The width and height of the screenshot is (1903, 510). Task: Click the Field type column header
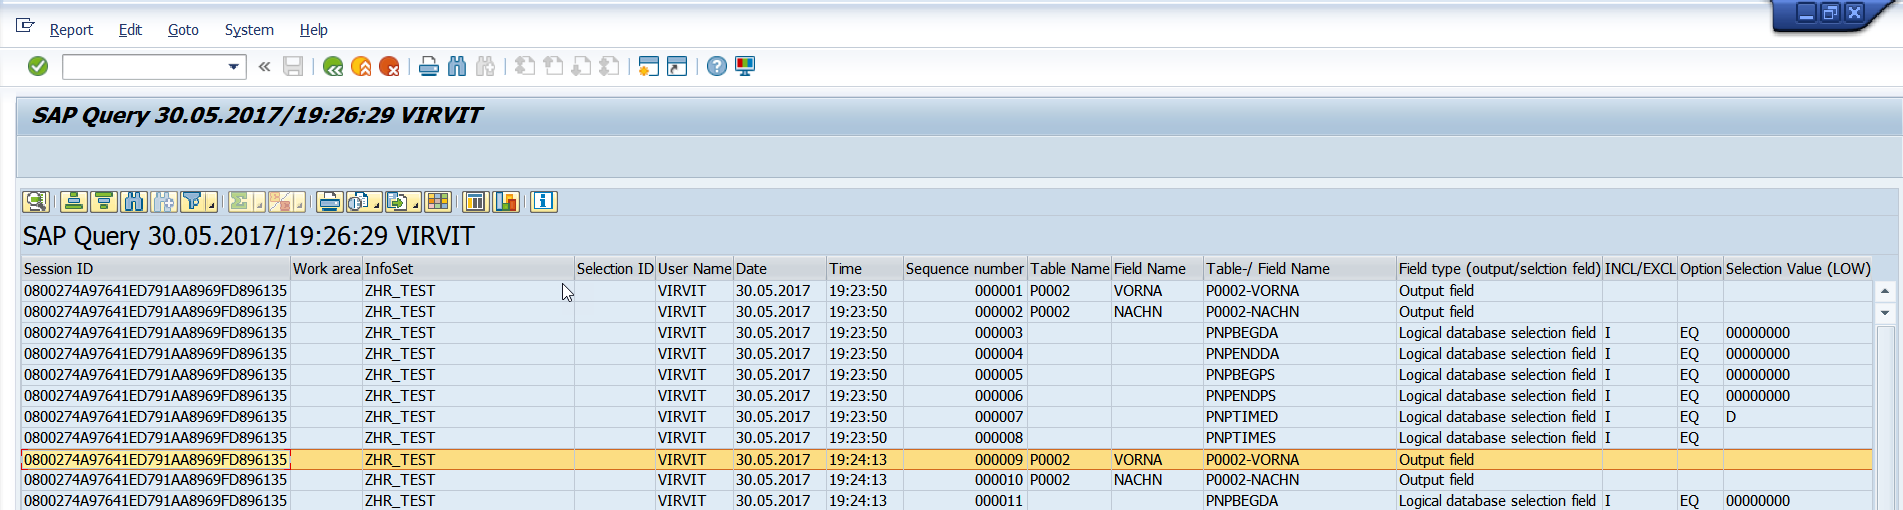point(1499,269)
